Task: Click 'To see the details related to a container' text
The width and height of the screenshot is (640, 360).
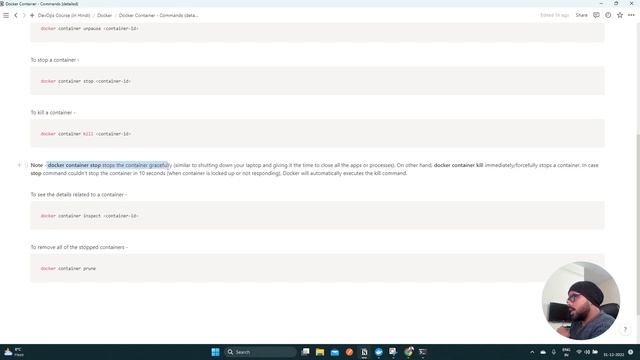Action: pos(78,194)
